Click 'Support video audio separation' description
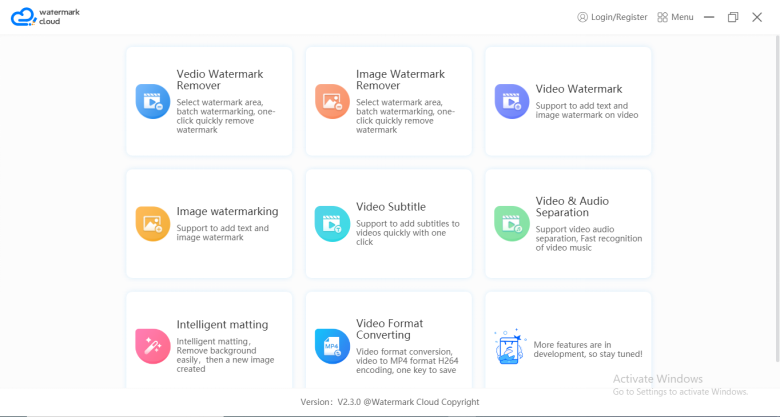 (x=589, y=238)
